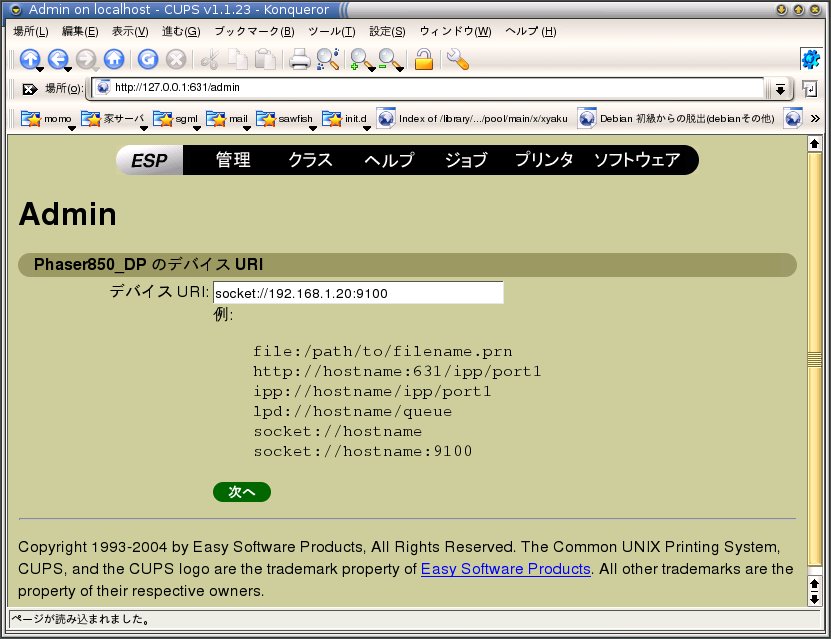Open the 設定(S) menu
The height and width of the screenshot is (639, 831).
coord(387,31)
